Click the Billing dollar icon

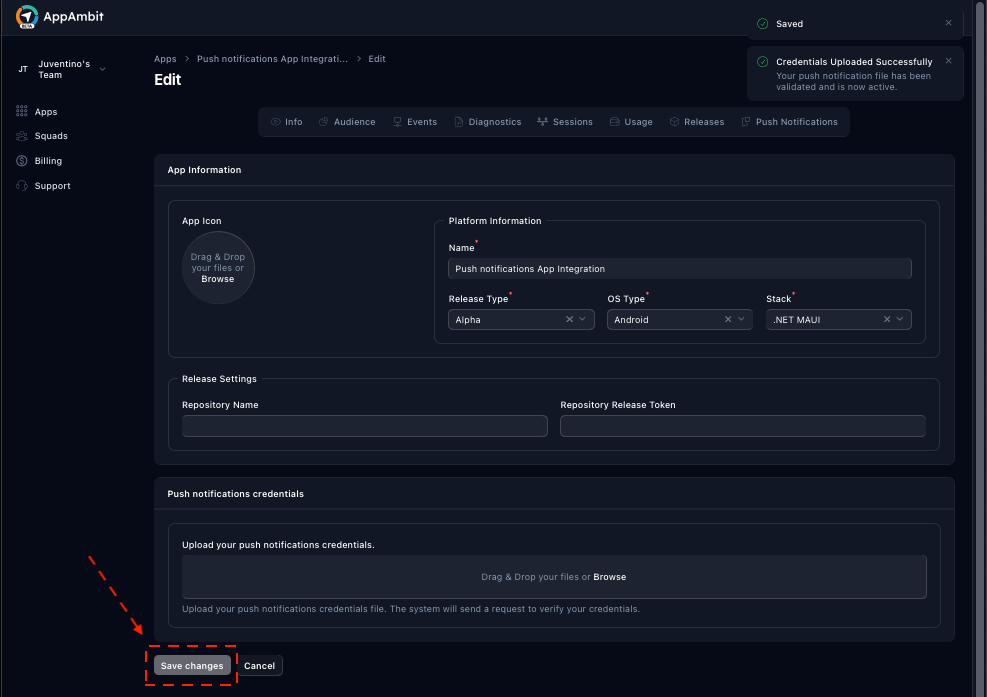point(22,160)
